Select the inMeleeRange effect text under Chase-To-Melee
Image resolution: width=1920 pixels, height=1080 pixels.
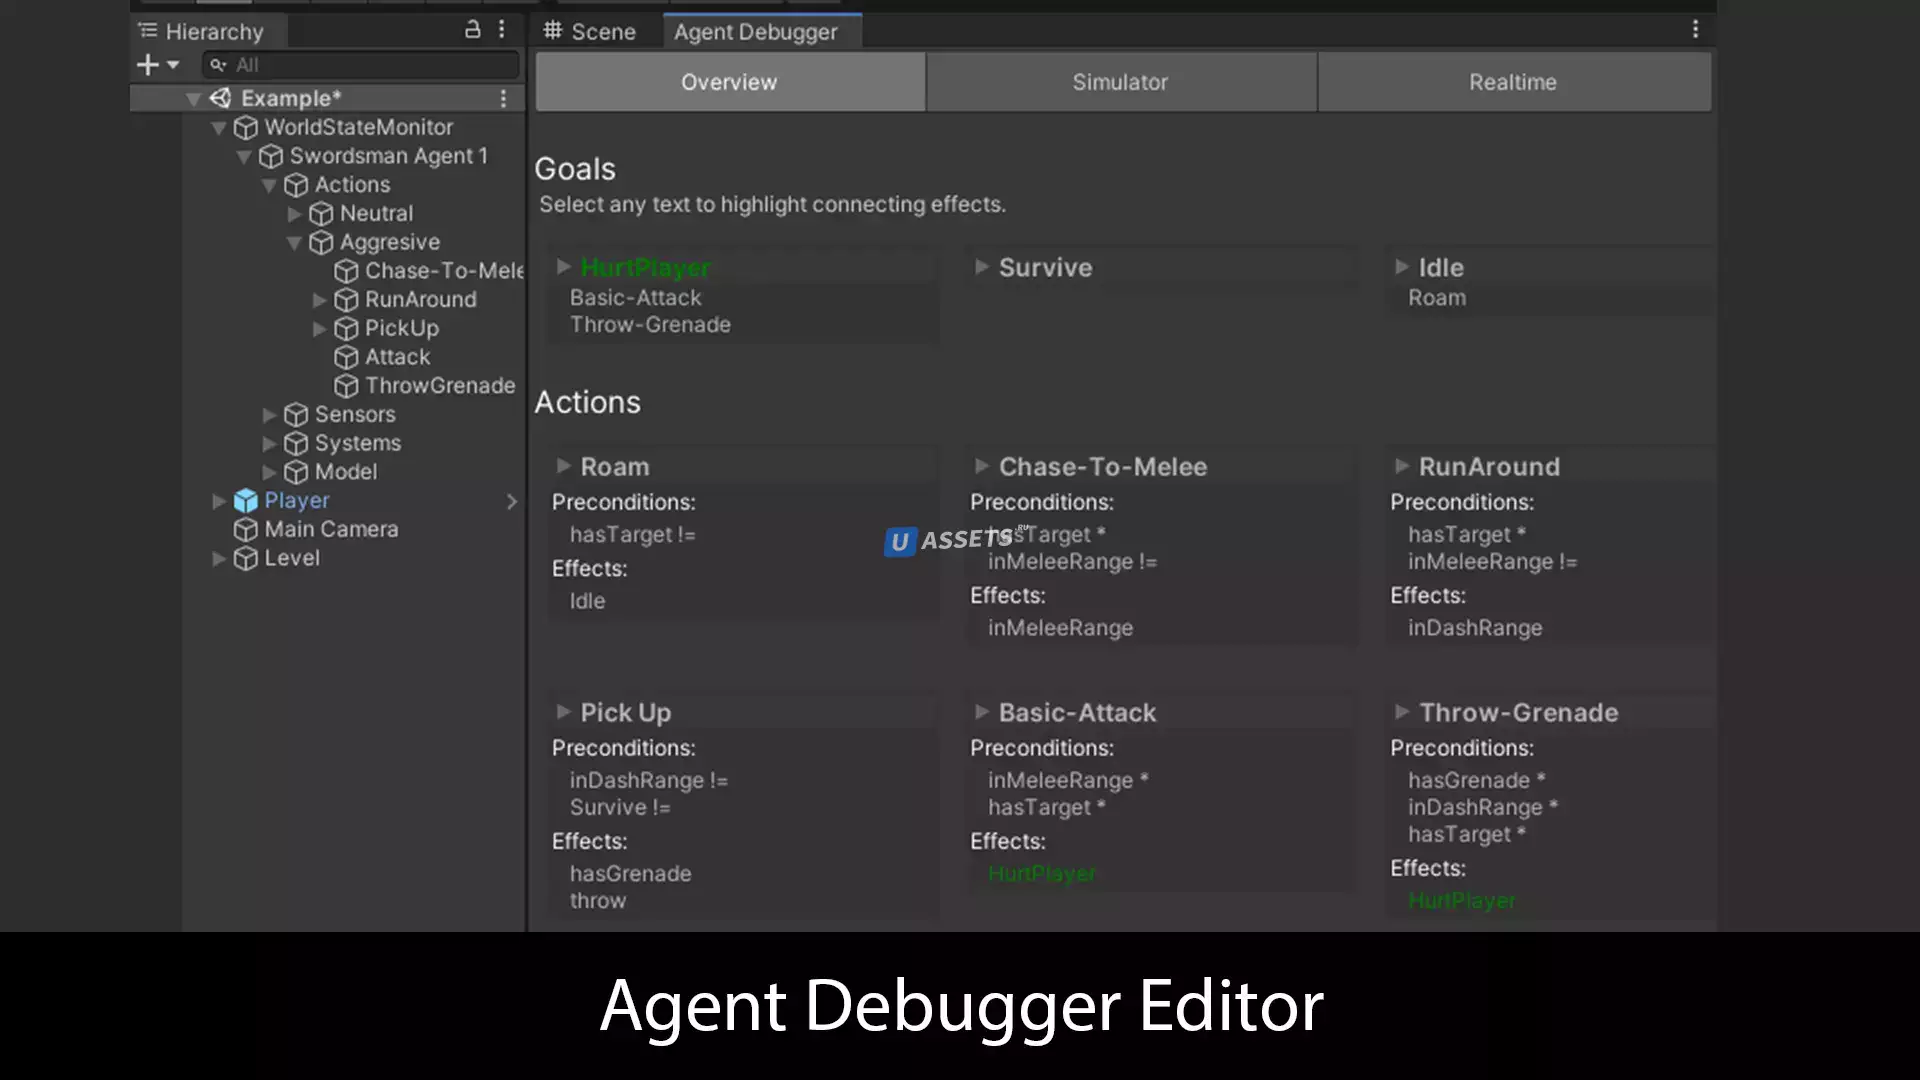(x=1060, y=628)
